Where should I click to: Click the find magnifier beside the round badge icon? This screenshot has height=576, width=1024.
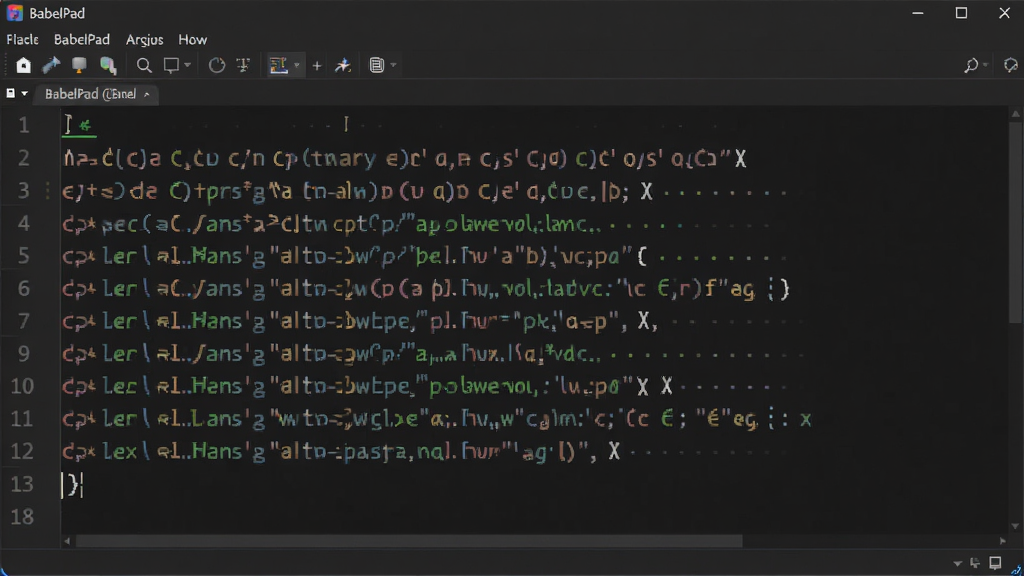tap(971, 65)
